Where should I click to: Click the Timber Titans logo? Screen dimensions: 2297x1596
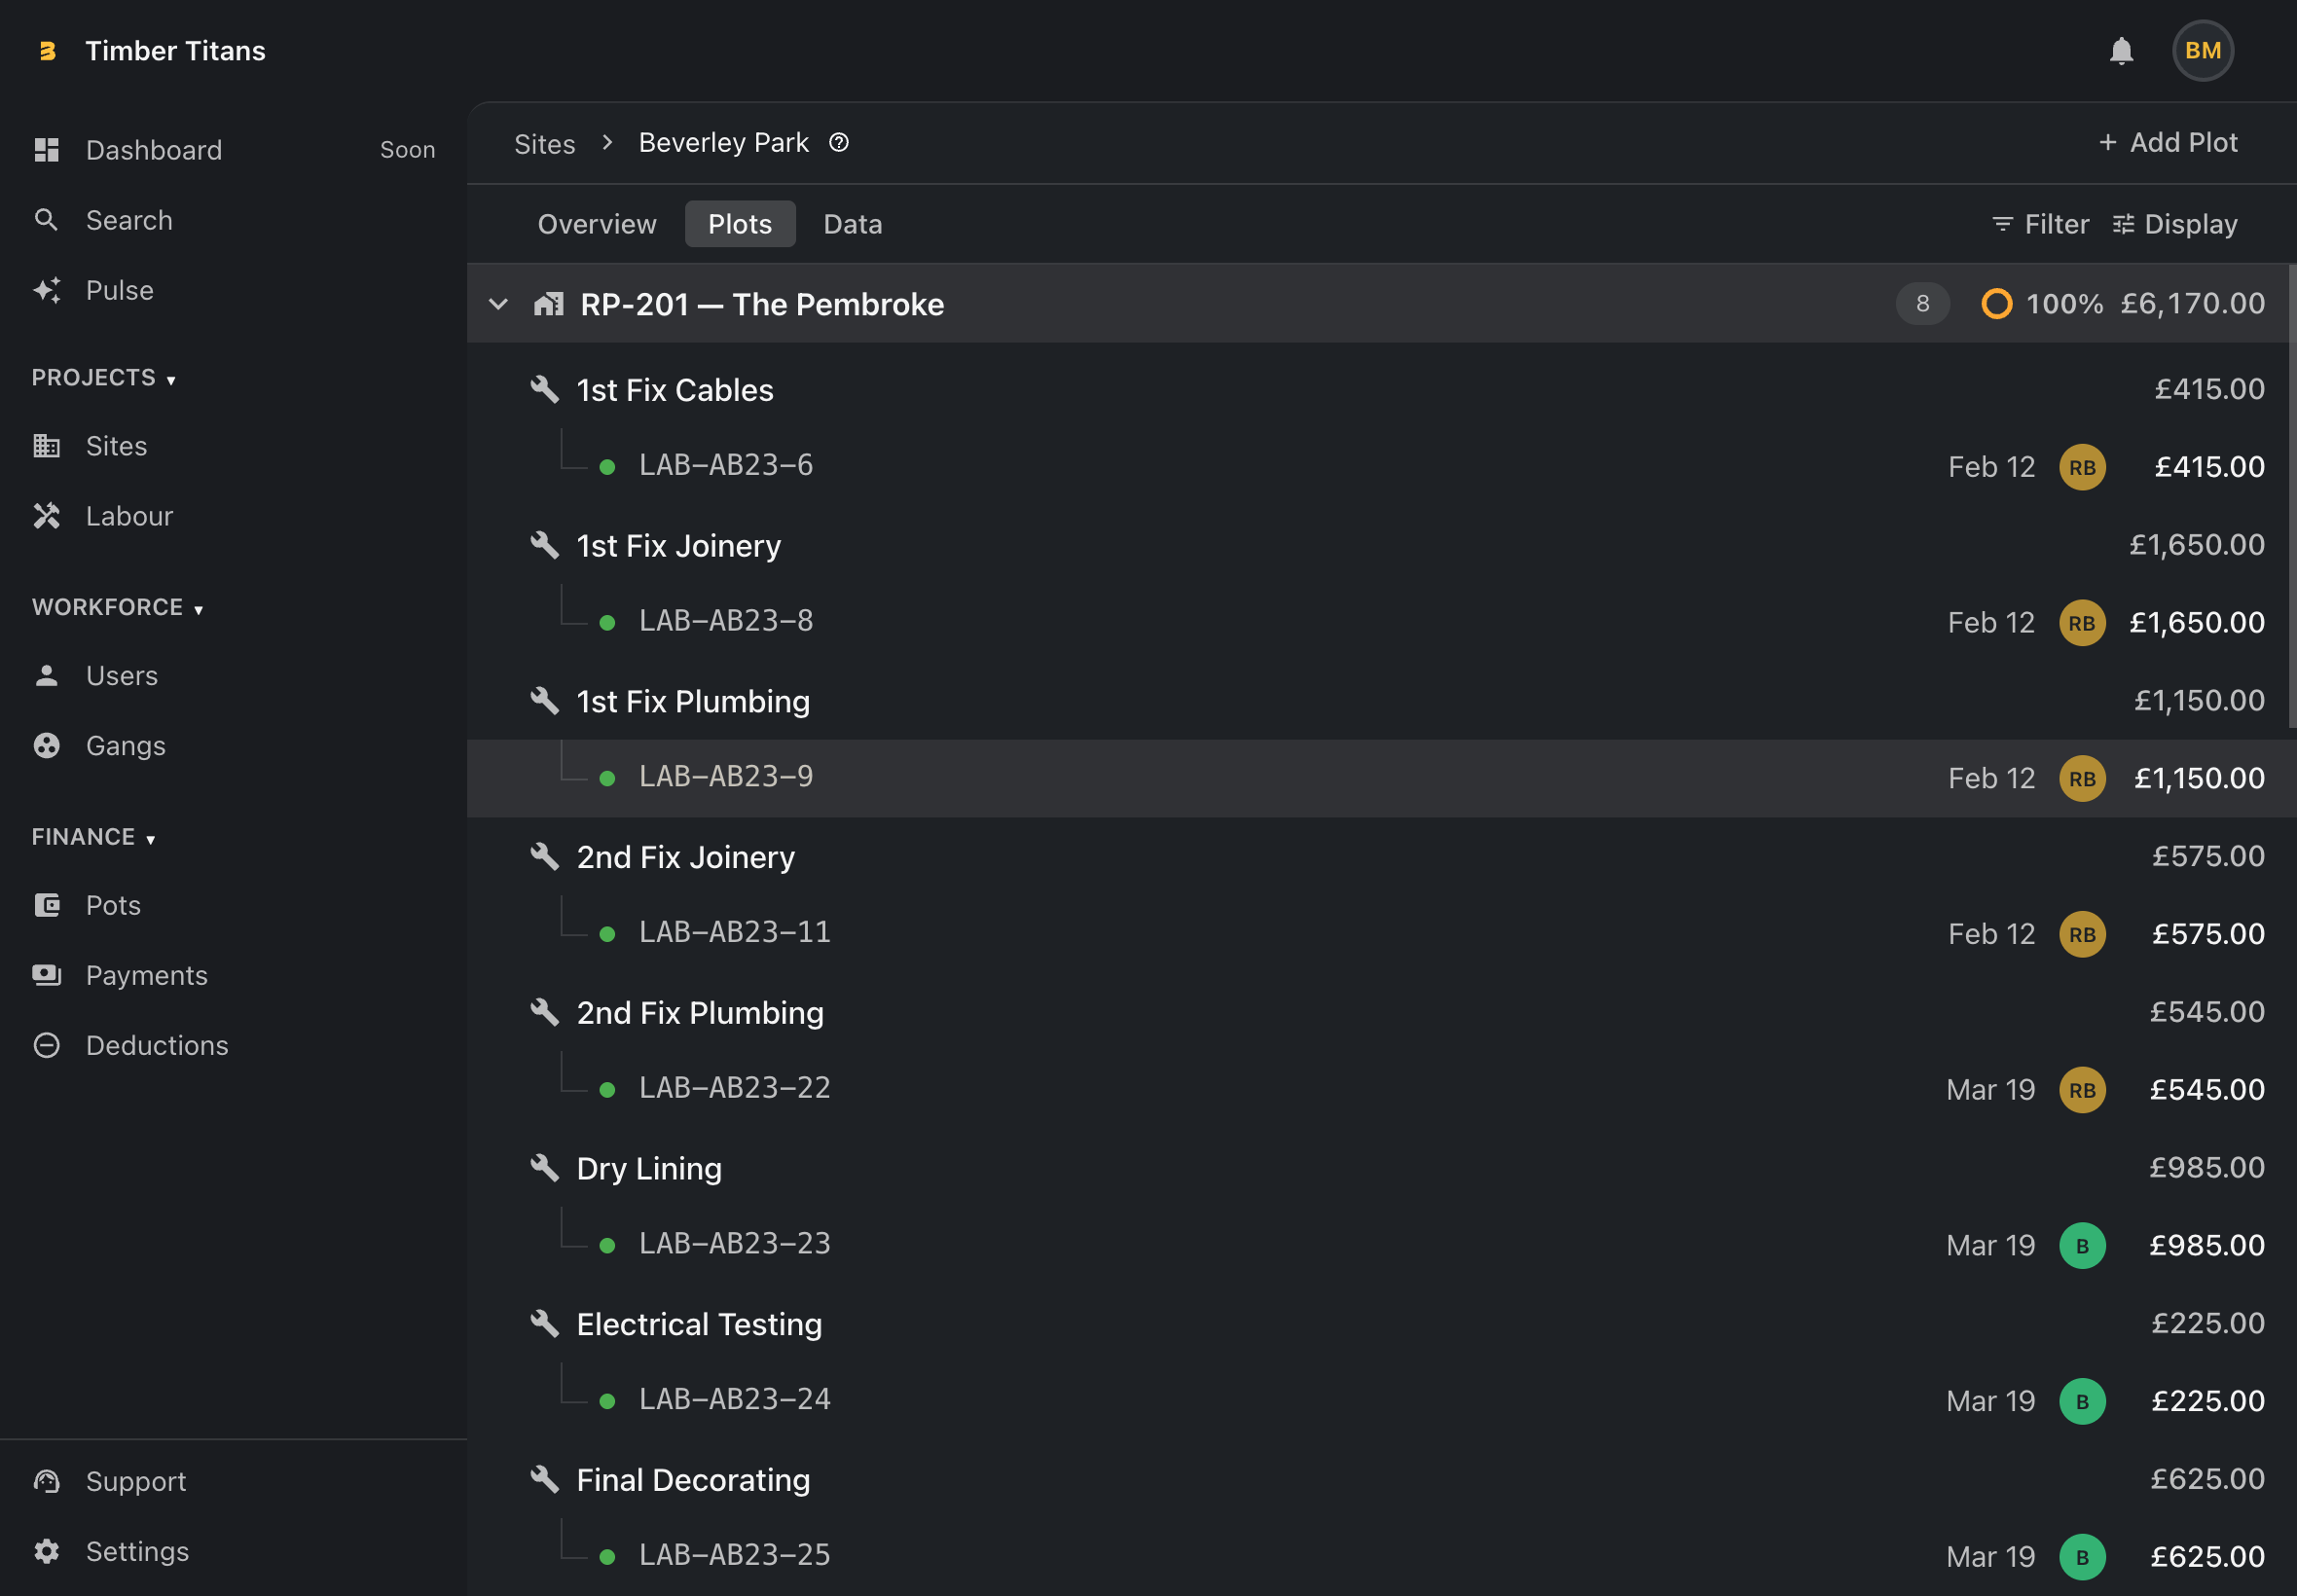coord(47,50)
